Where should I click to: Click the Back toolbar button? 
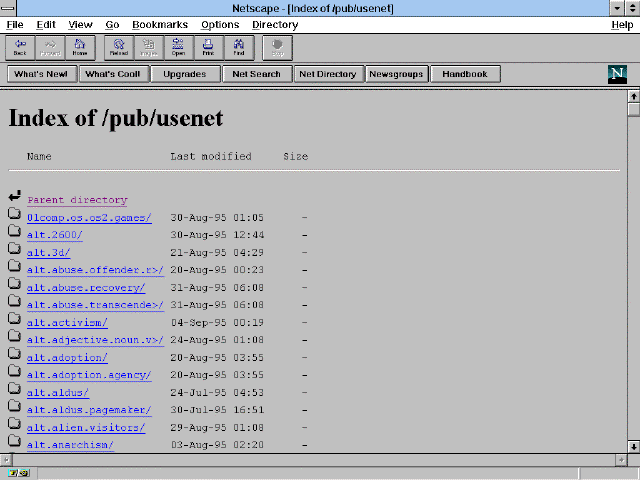(x=20, y=48)
